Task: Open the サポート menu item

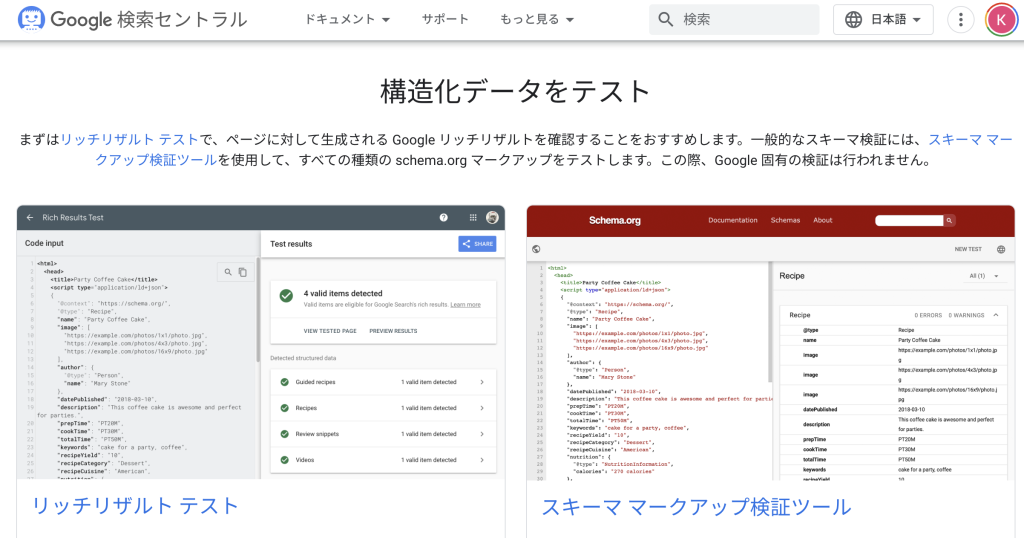Action: tap(445, 20)
